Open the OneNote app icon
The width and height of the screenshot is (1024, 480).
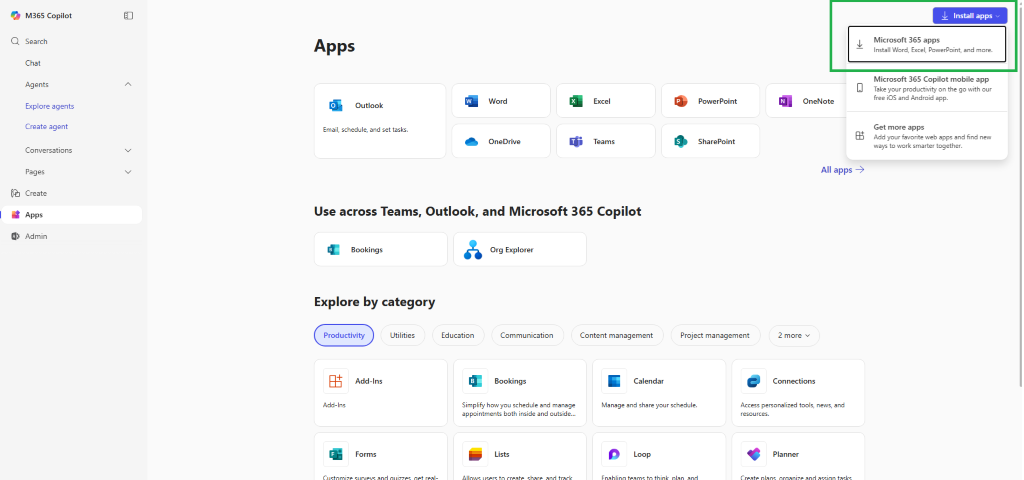tap(785, 101)
